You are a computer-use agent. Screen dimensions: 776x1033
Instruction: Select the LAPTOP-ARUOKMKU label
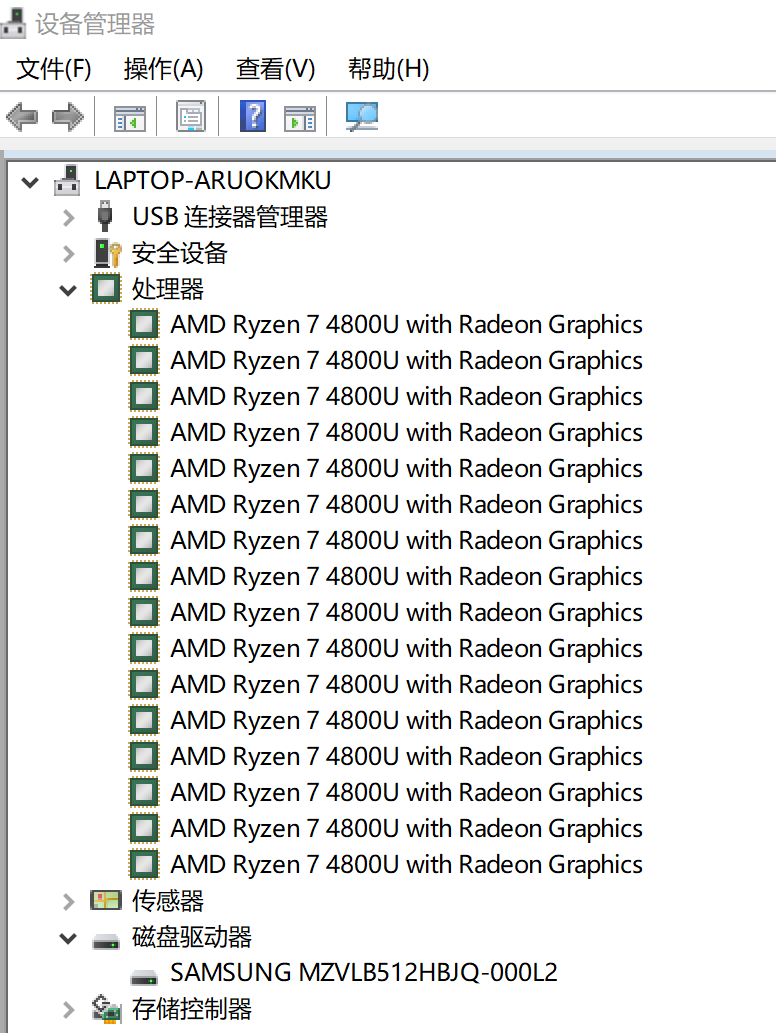213,181
